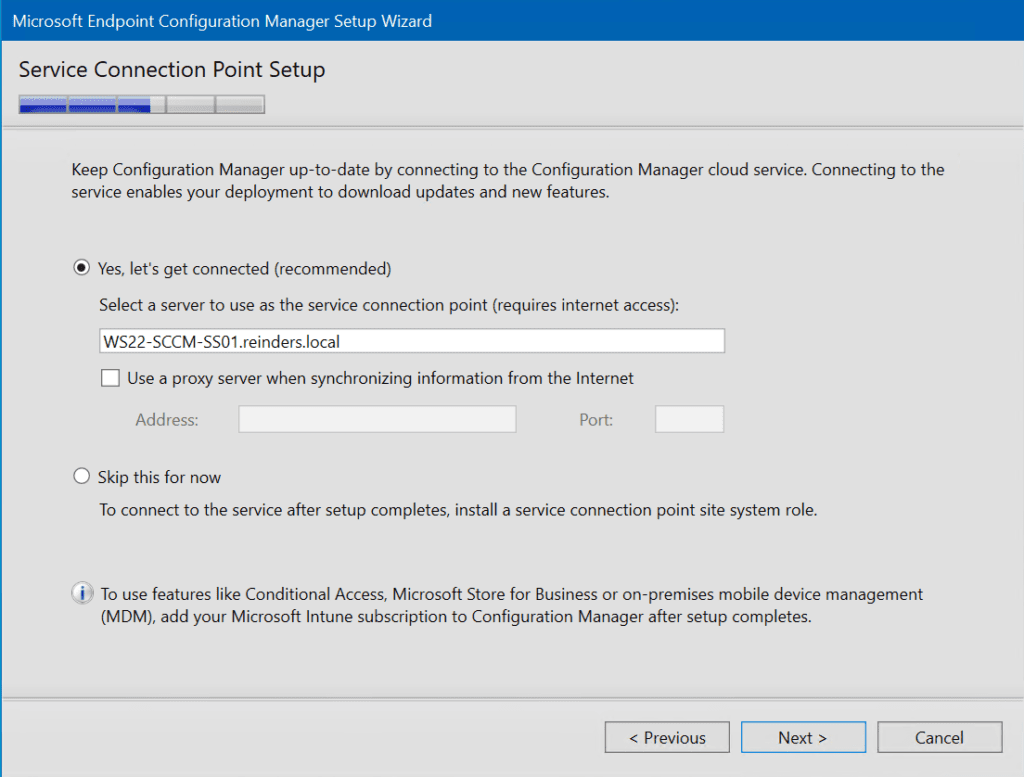Click the "Keep Configuration Manager up-to-date" description
This screenshot has width=1024, height=777.
(507, 181)
